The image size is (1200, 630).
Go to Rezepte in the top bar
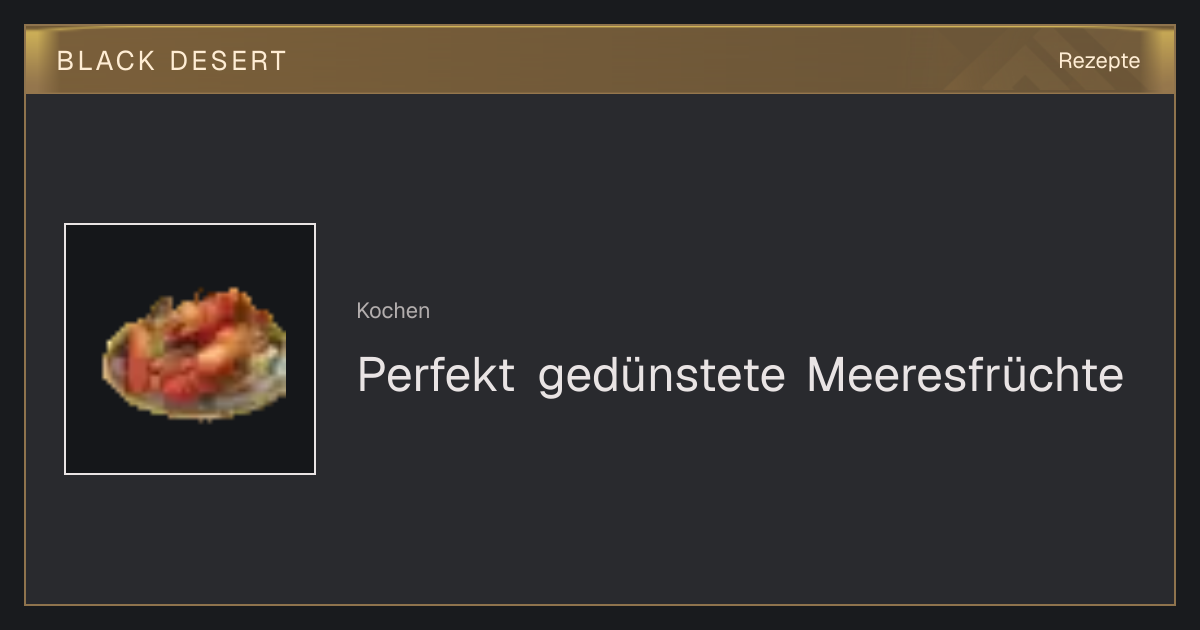(1099, 60)
